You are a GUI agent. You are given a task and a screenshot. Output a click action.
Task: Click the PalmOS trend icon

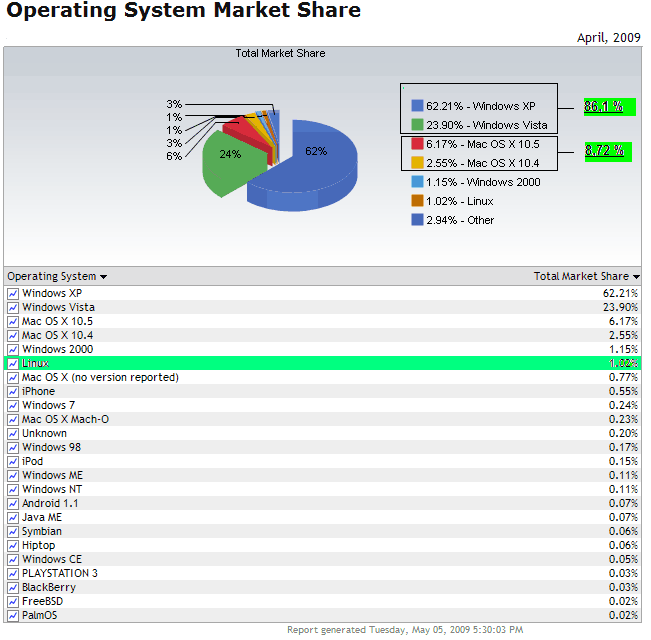point(13,616)
